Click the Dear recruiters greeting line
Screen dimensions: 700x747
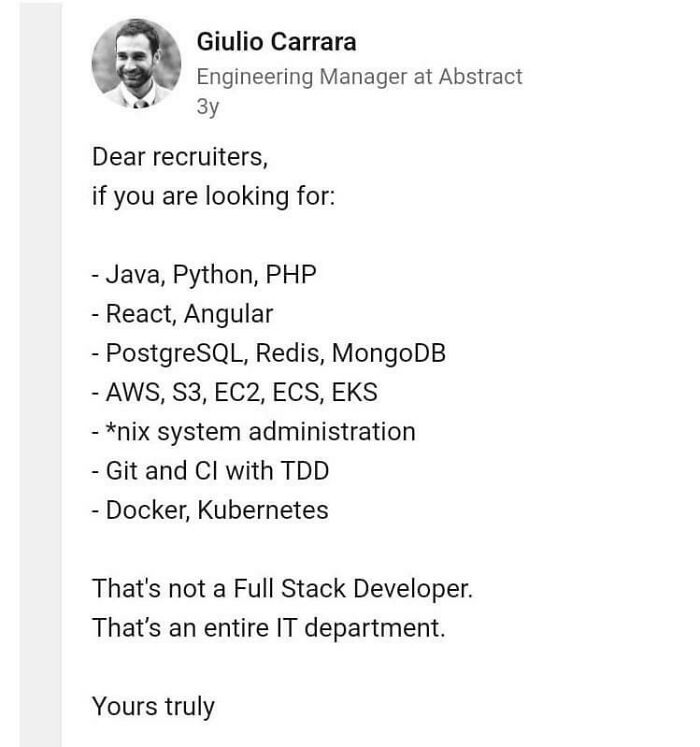[x=180, y=157]
